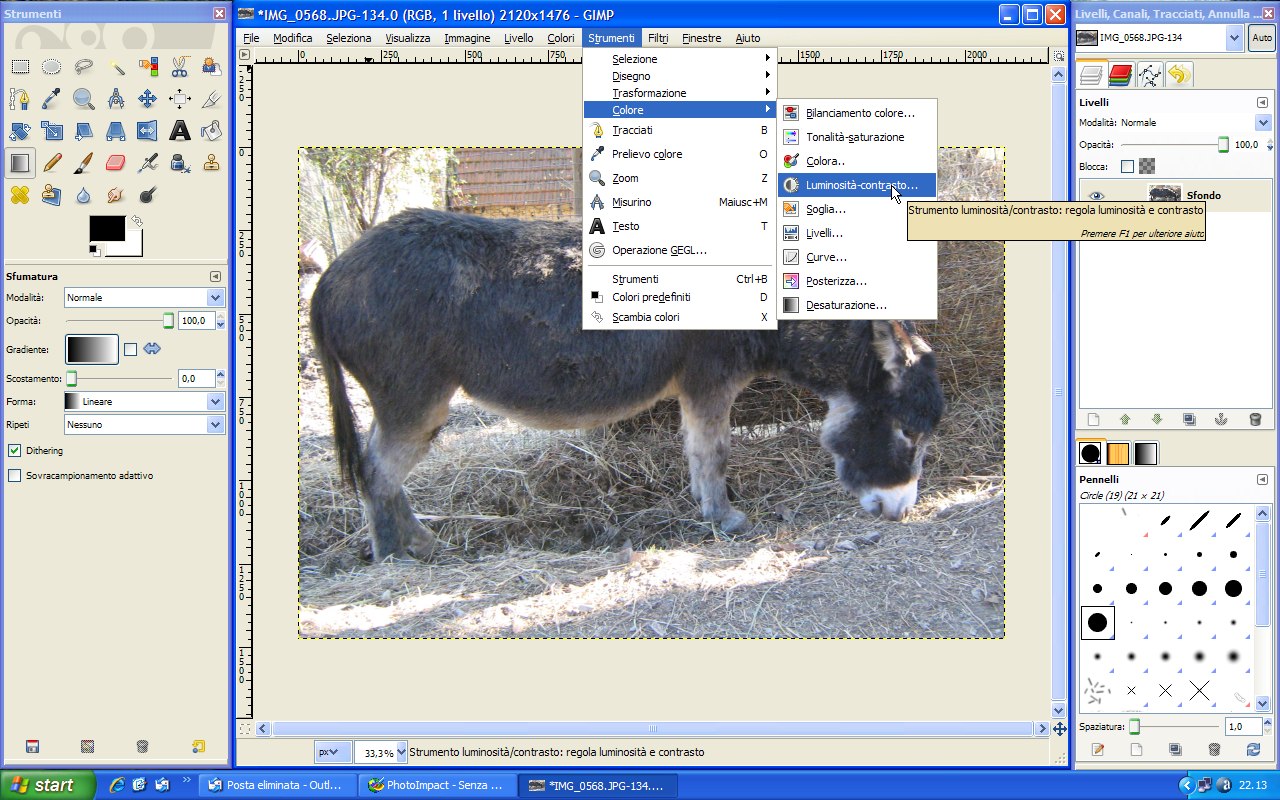1280x800 pixels.
Task: Expand the Ripeti dropdown showing Nessuno
Action: pos(144,424)
